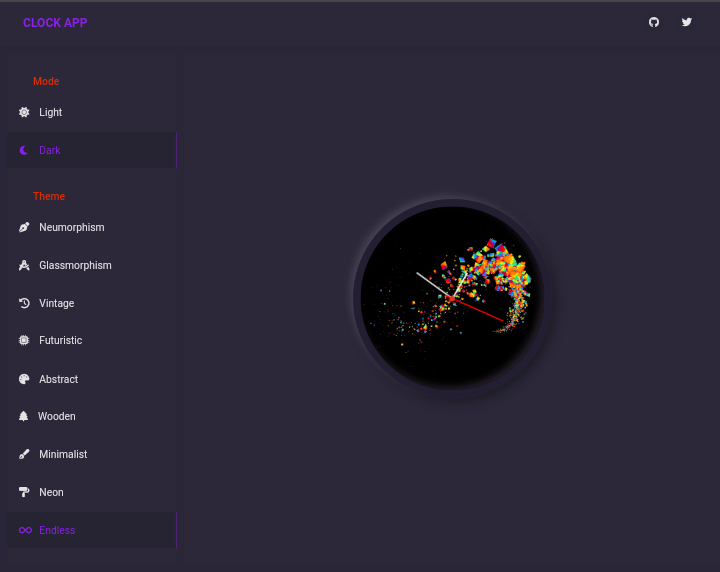Apply the Futuristic theme
Screen dimensions: 720x572
92,340
